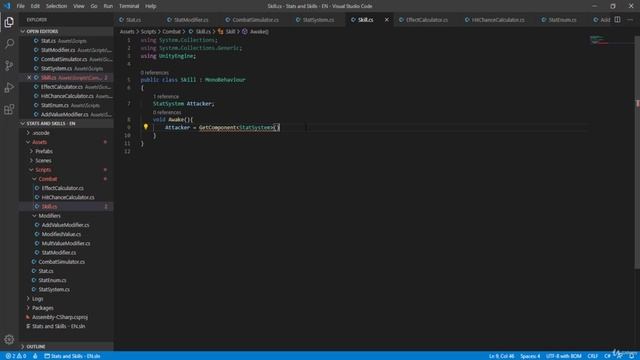Collapse the Stats and Skills - EN section
640x360 pixels.
[x=67, y=123]
